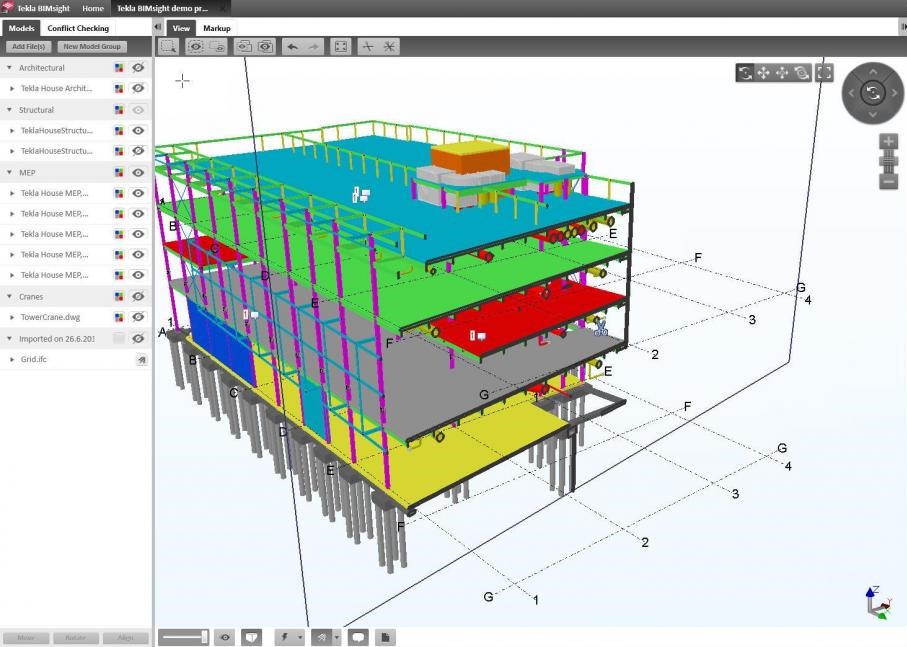Click the center rotate button of navigation wheel
The image size is (907, 647).
tap(873, 93)
